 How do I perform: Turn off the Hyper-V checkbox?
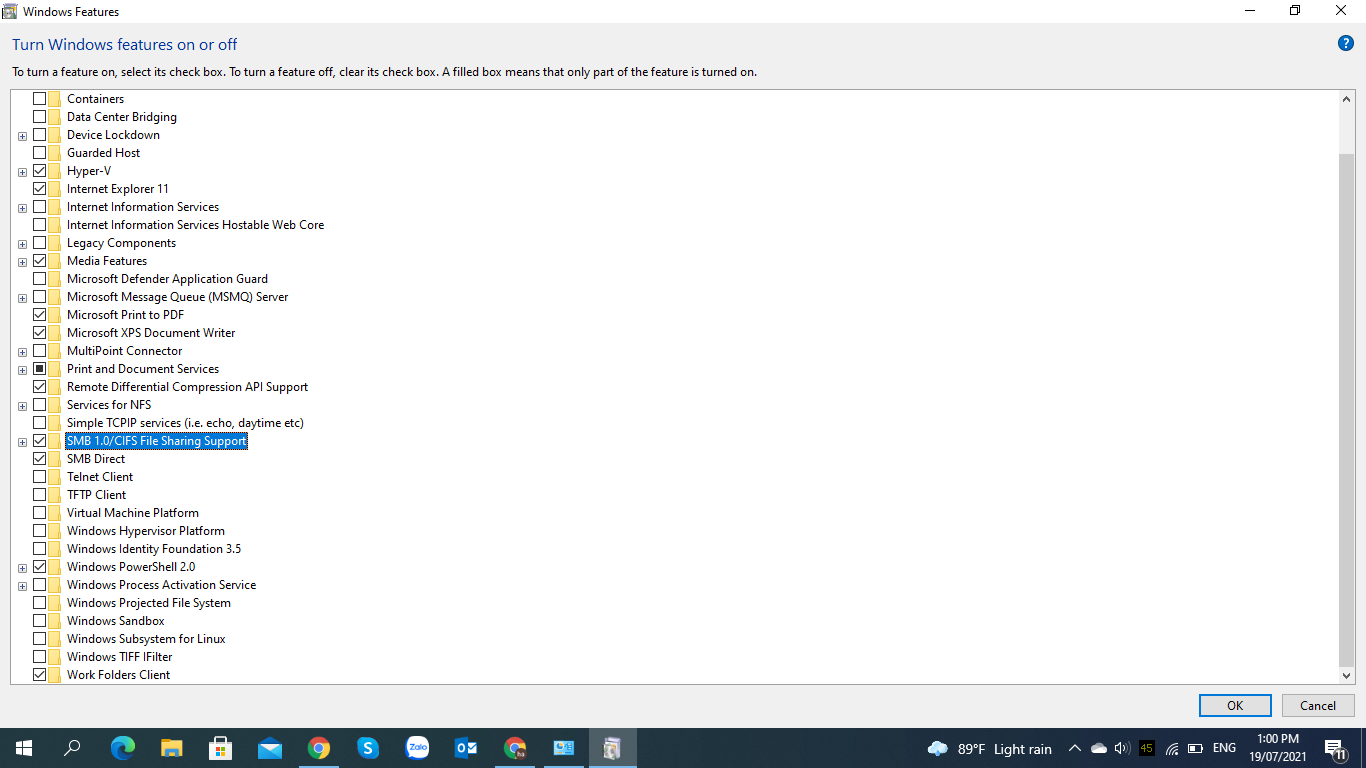coord(40,171)
